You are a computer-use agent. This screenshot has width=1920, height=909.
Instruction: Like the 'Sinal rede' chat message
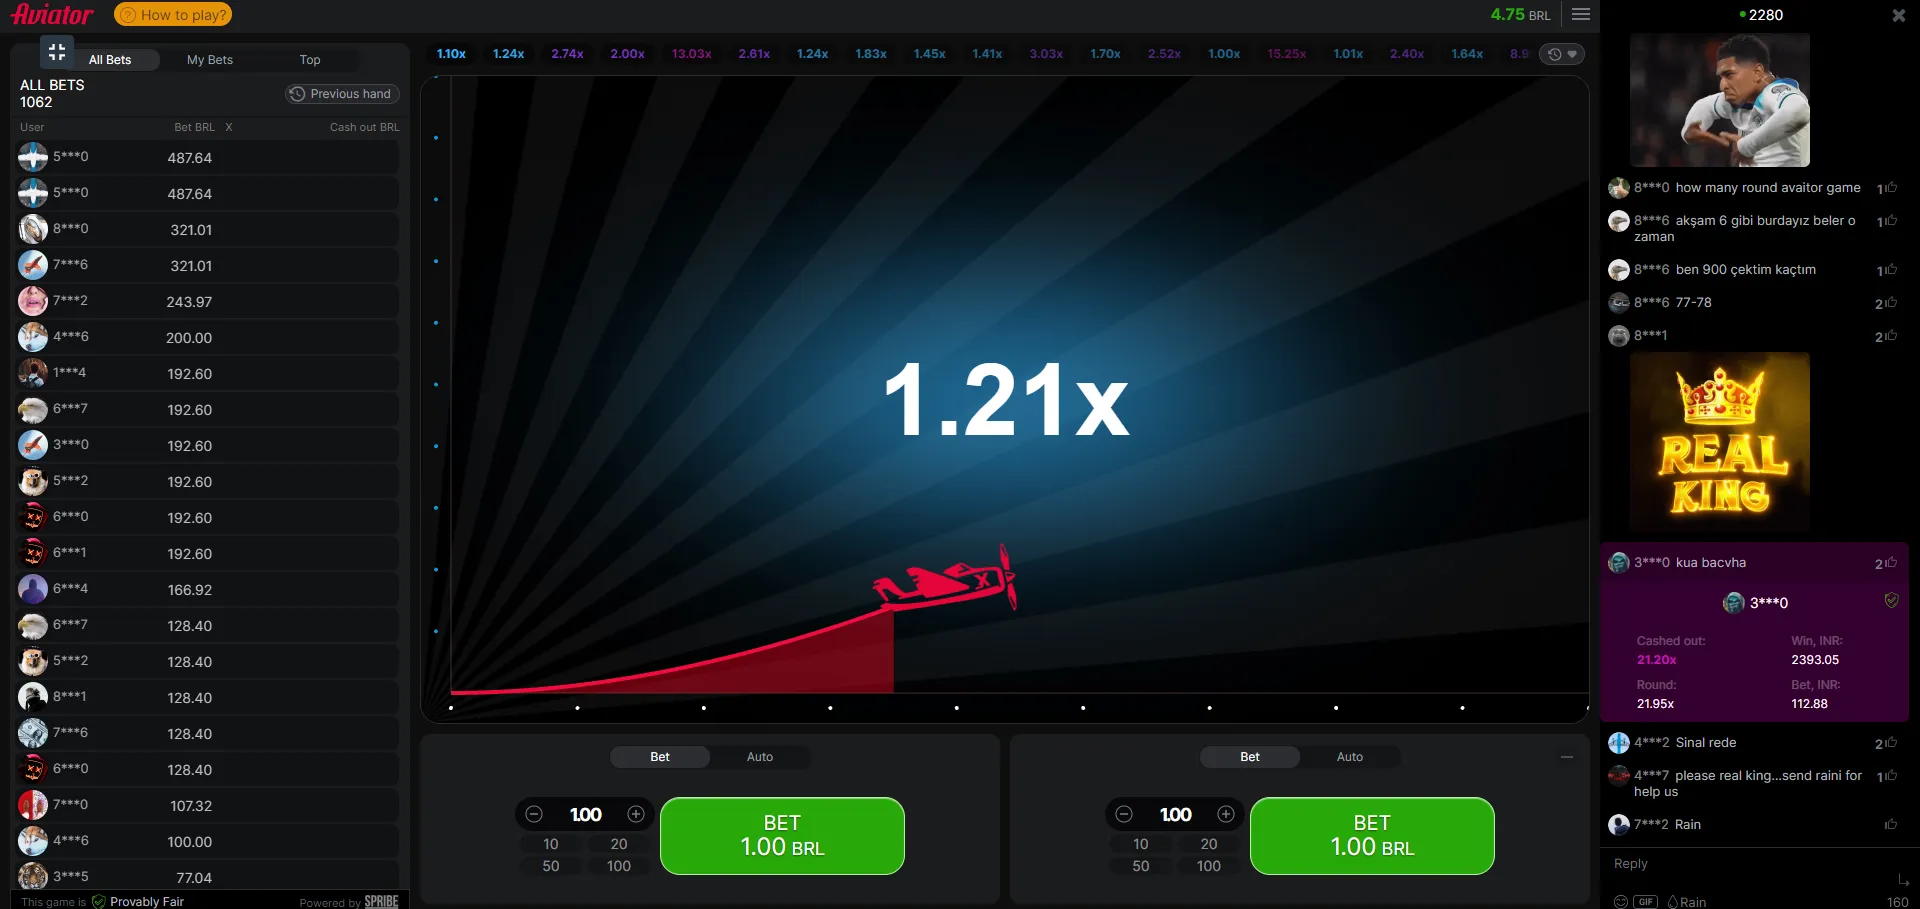(x=1891, y=742)
